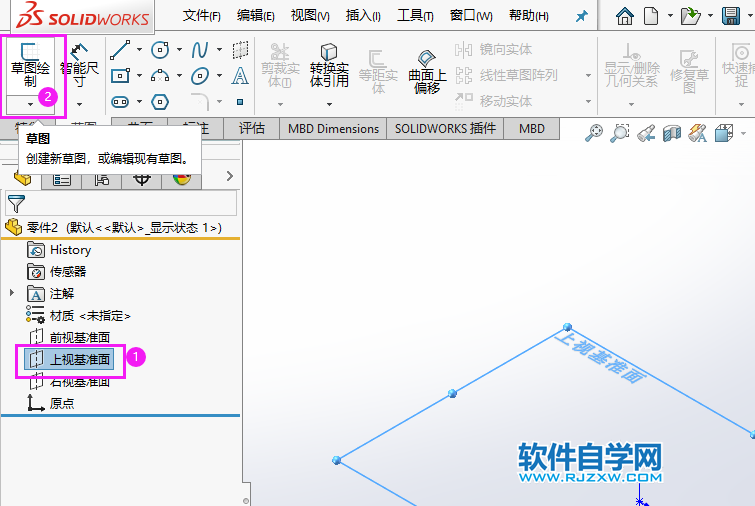
Task: Open the 编辑(E) menu
Action: 256,16
